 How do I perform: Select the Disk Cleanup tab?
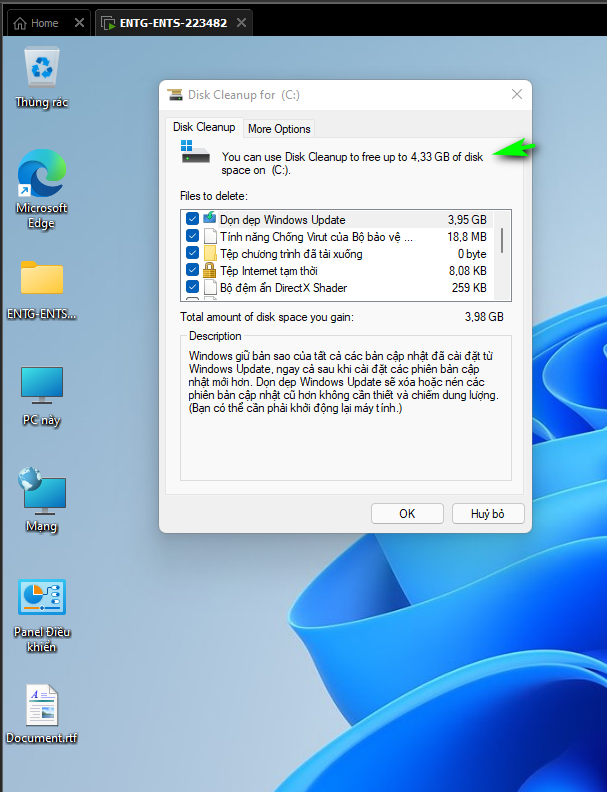tap(204, 127)
